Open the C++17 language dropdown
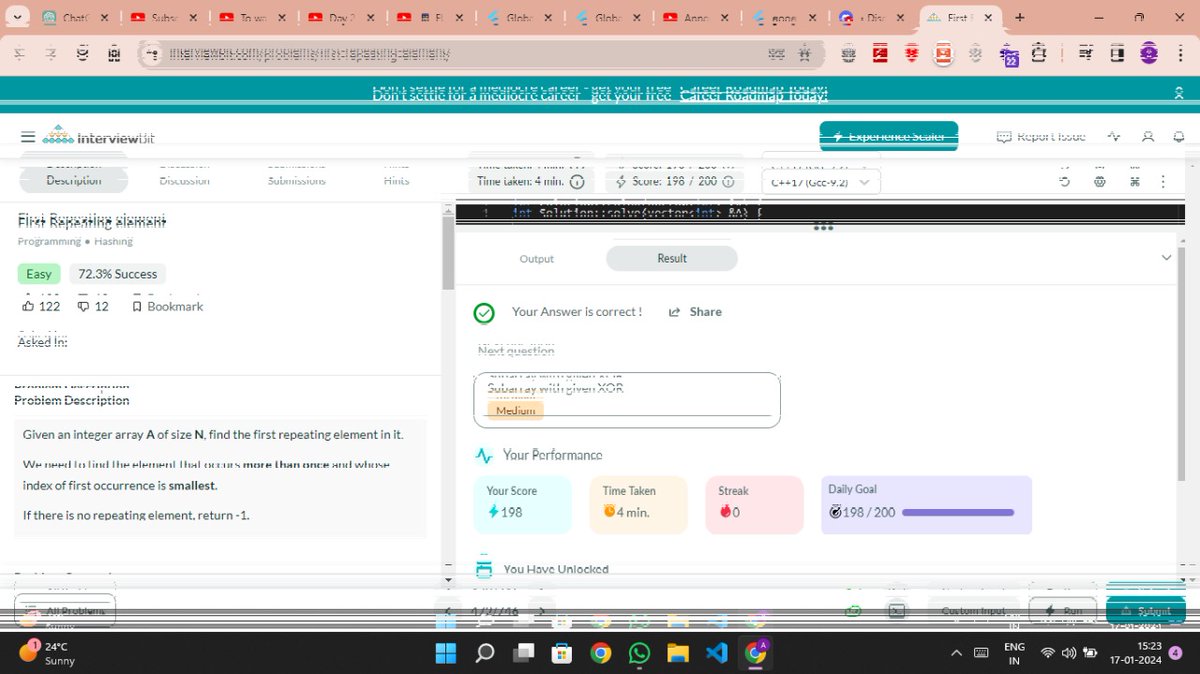 822,183
